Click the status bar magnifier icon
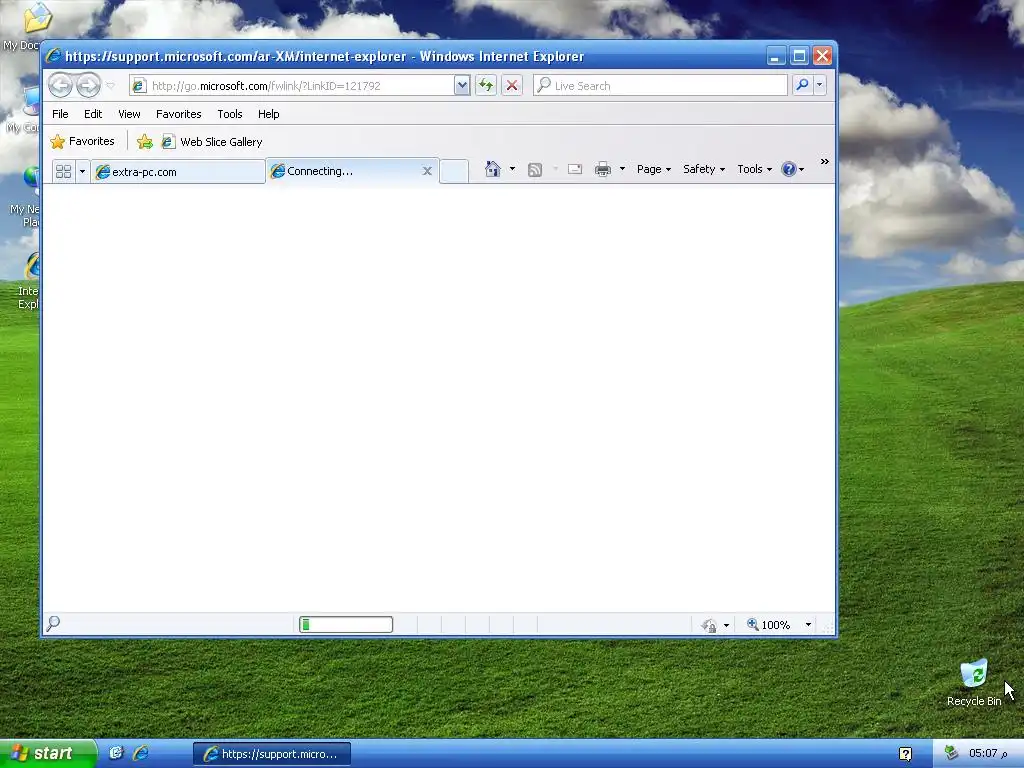Image resolution: width=1024 pixels, height=768 pixels. click(54, 624)
